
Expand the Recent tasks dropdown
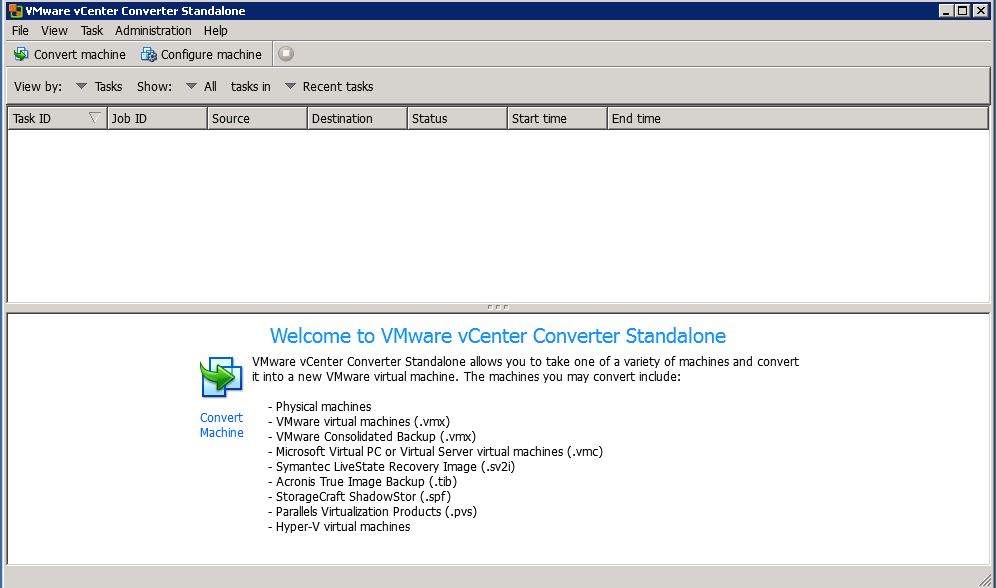tap(290, 86)
